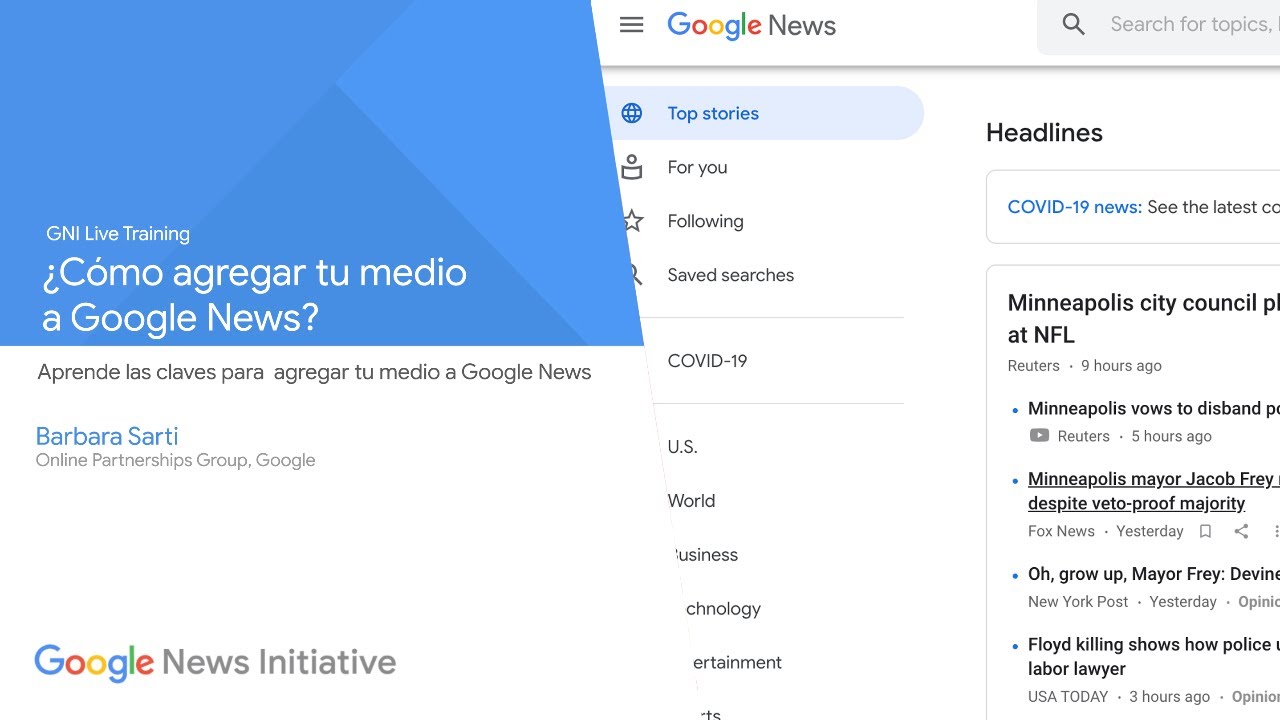Bookmark the Fox News article
The height and width of the screenshot is (720, 1280).
point(1205,531)
